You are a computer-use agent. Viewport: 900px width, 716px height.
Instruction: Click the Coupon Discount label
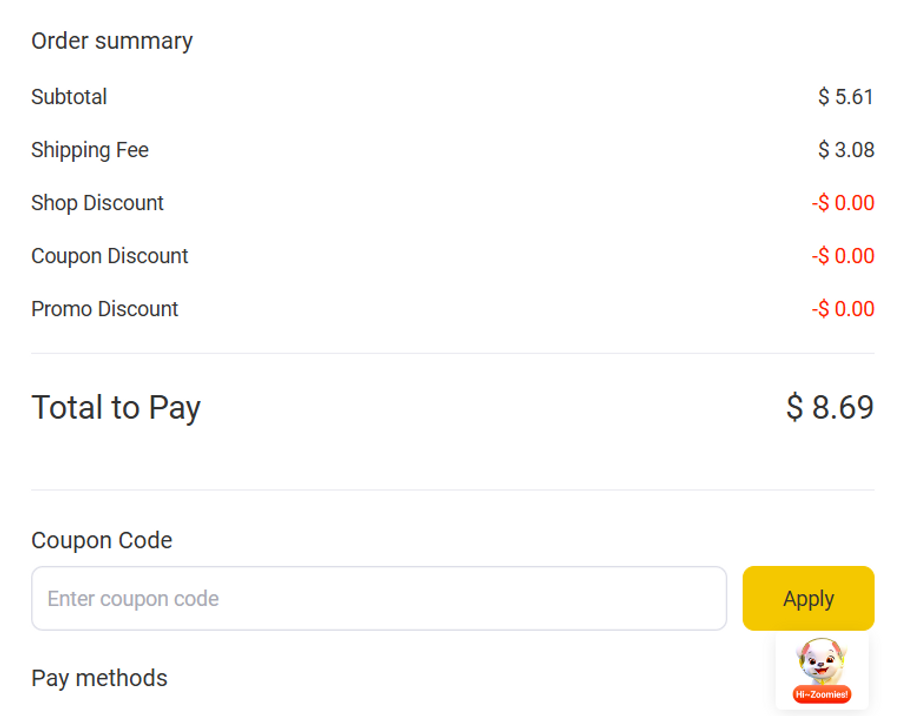(x=110, y=256)
